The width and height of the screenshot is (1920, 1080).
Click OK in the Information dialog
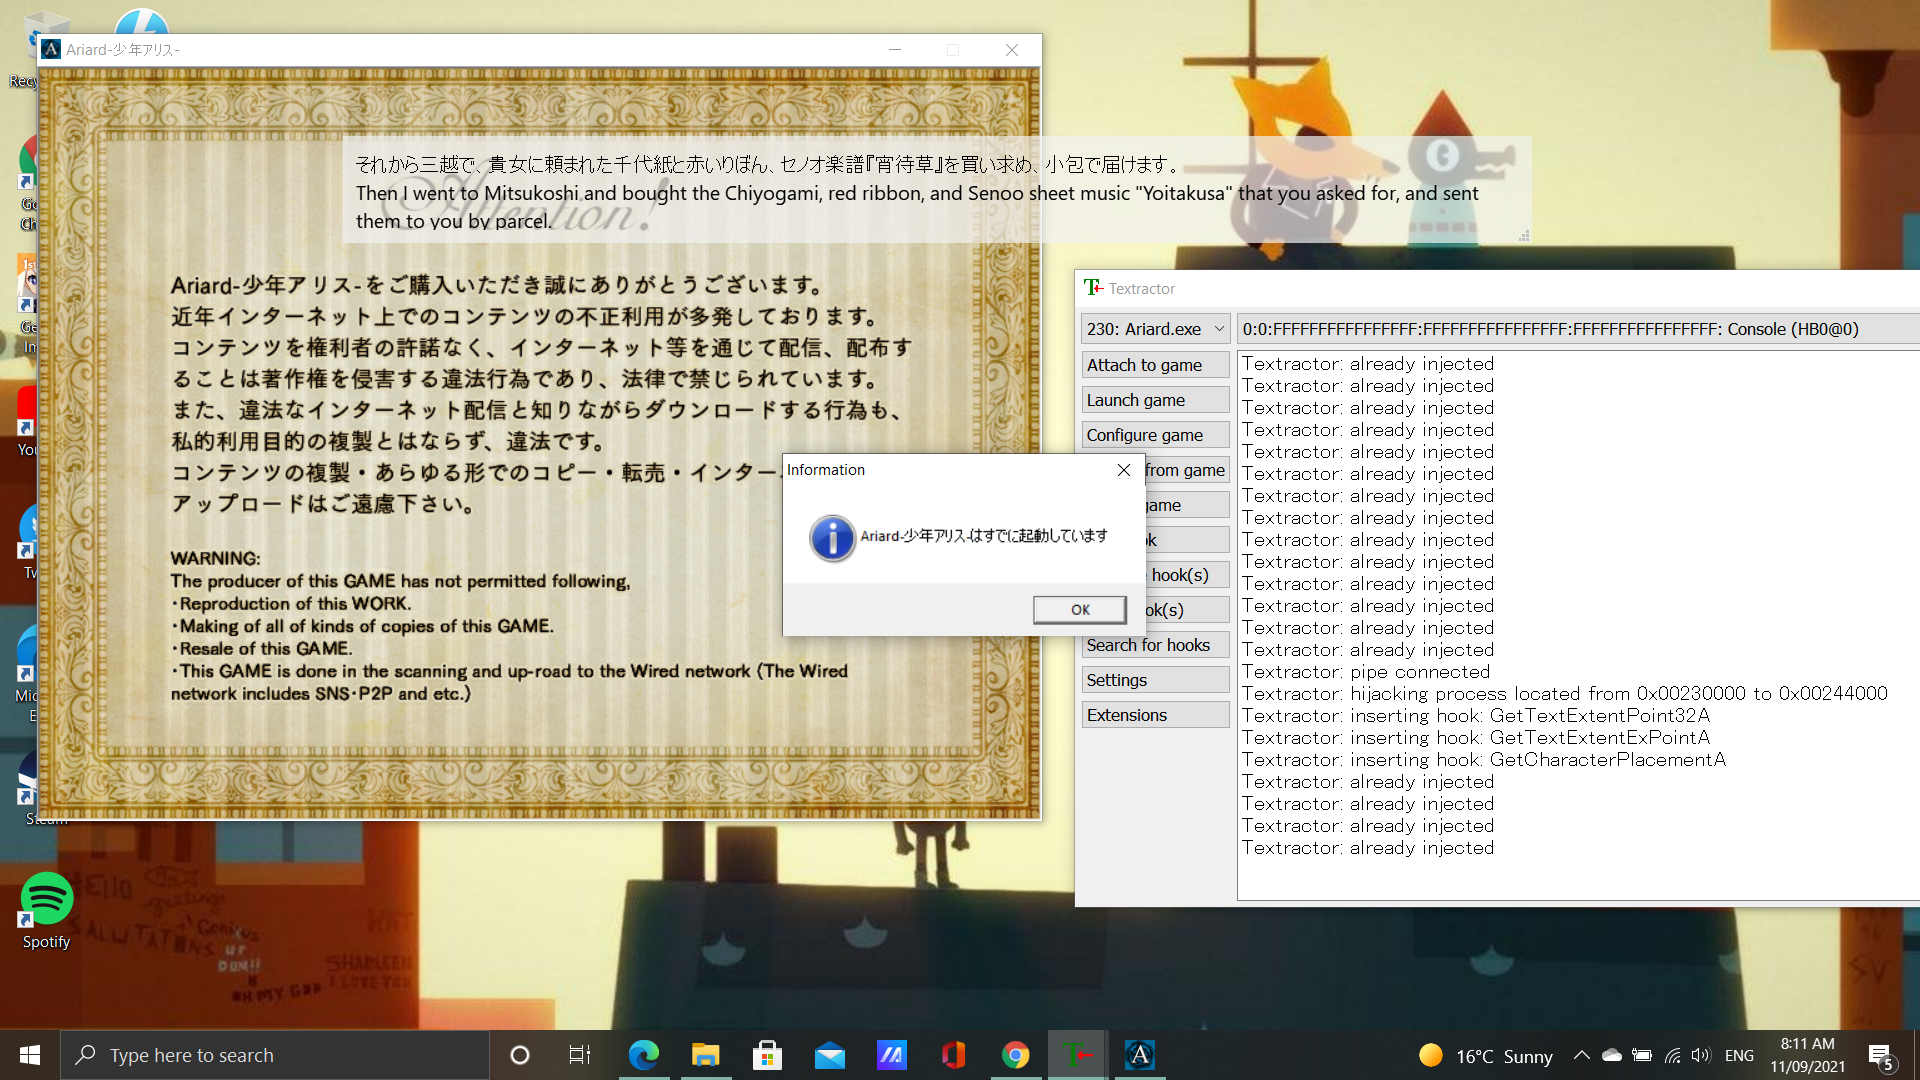[1080, 610]
